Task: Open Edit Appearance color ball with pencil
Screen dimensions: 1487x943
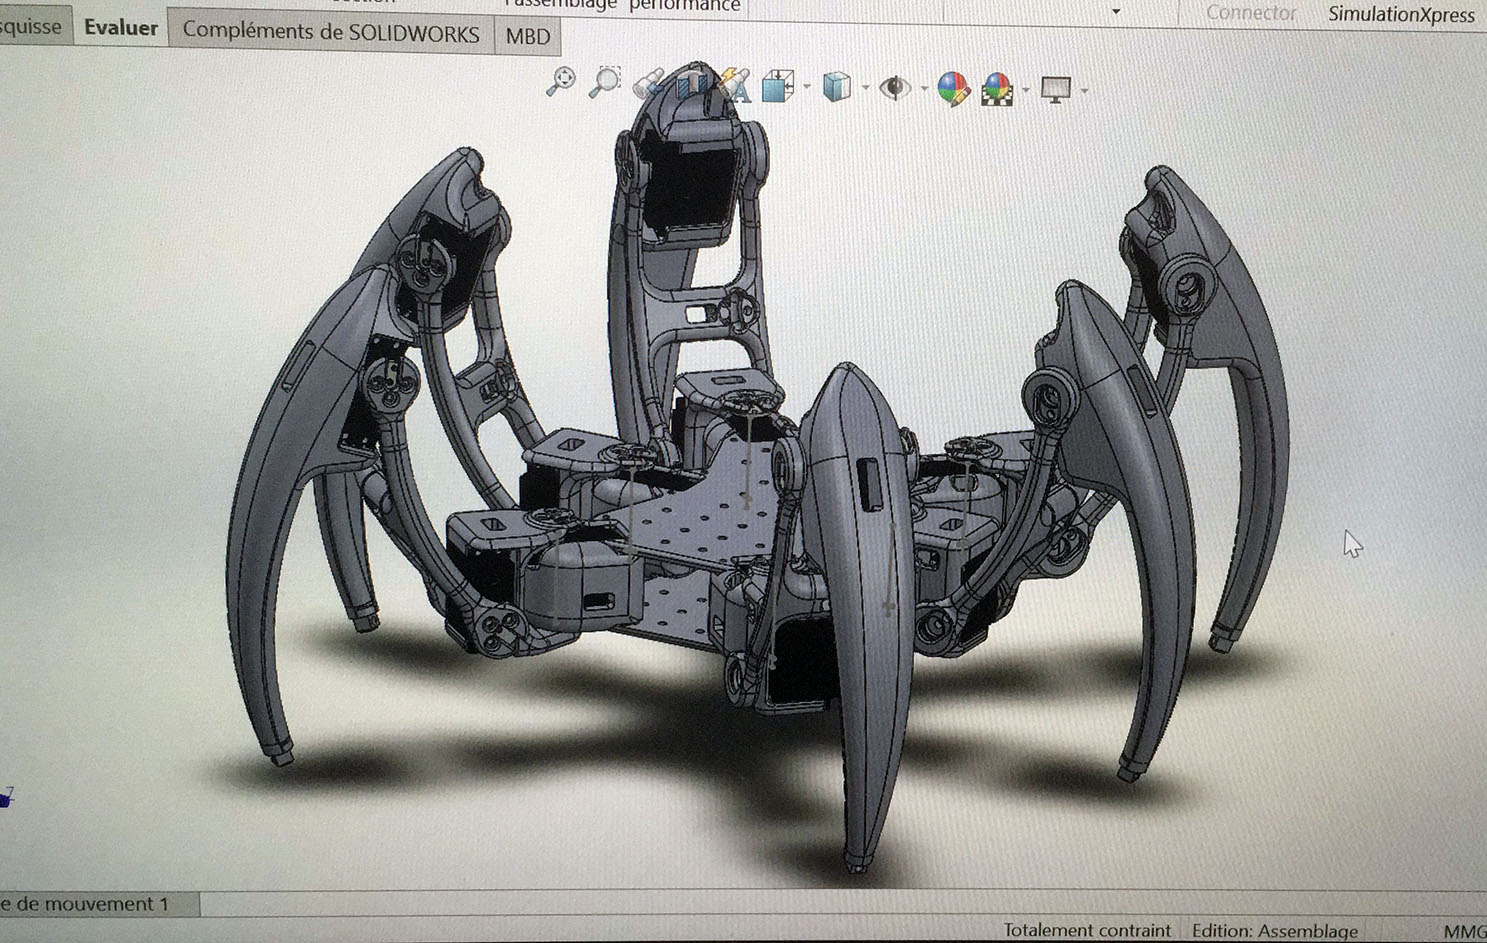Action: 953,89
